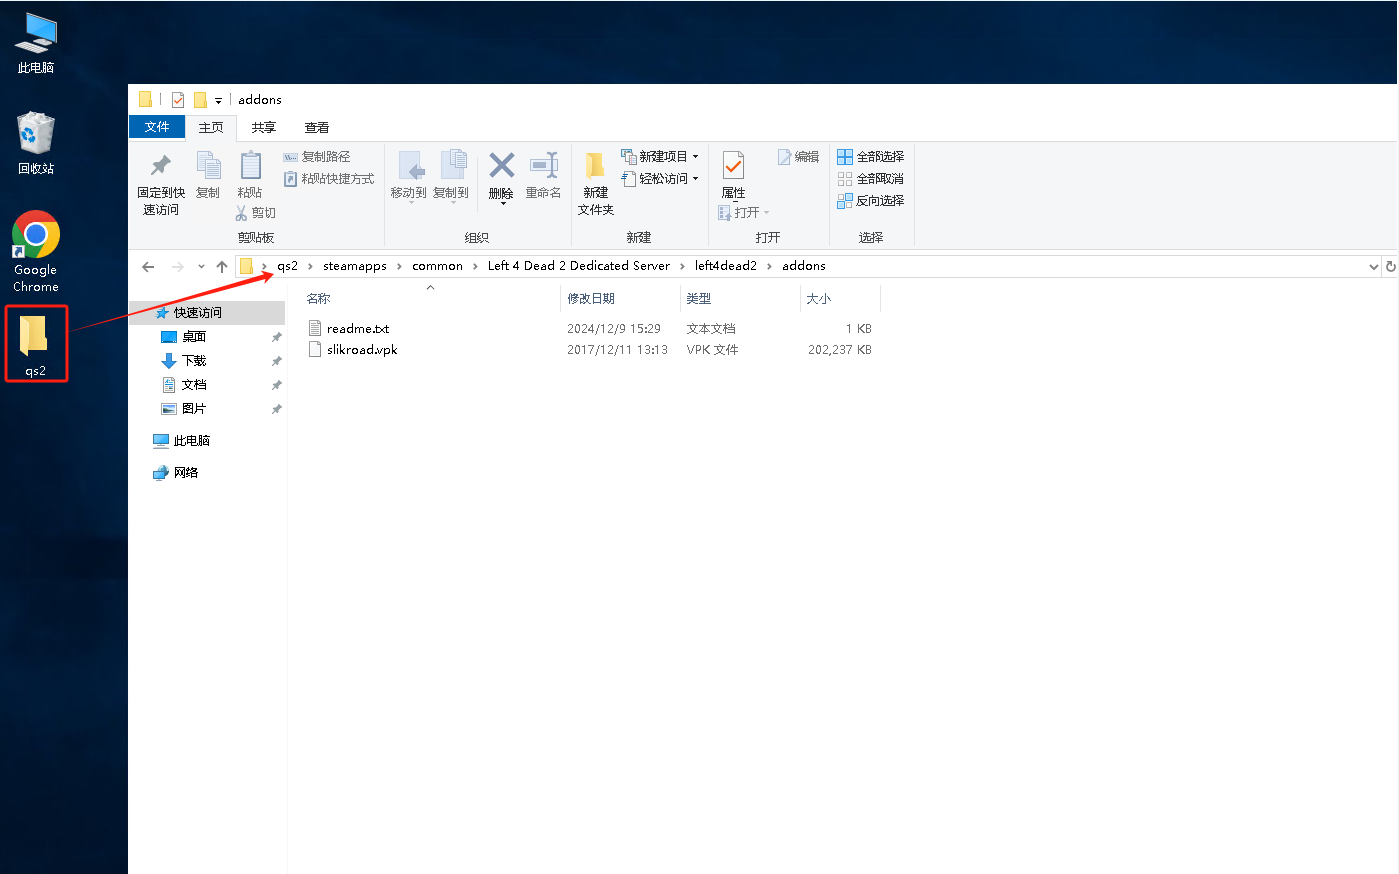This screenshot has height=874, width=1399.
Task: Expand the 新建项目 dropdown
Action: click(696, 157)
